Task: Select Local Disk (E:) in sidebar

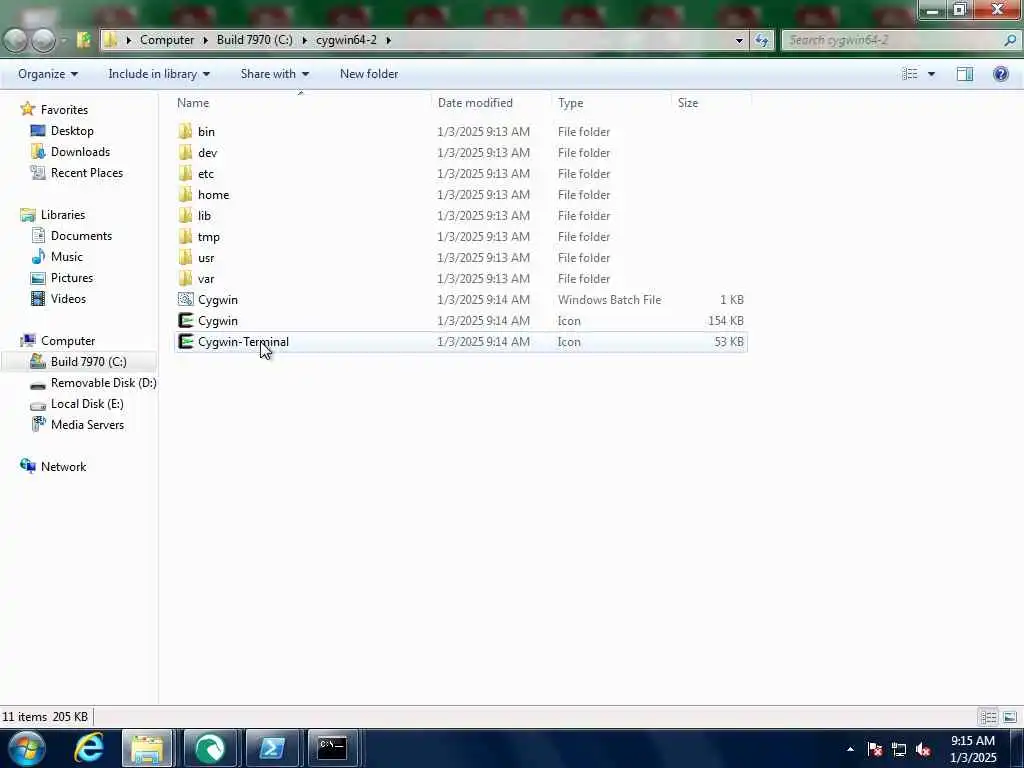Action: coord(87,404)
